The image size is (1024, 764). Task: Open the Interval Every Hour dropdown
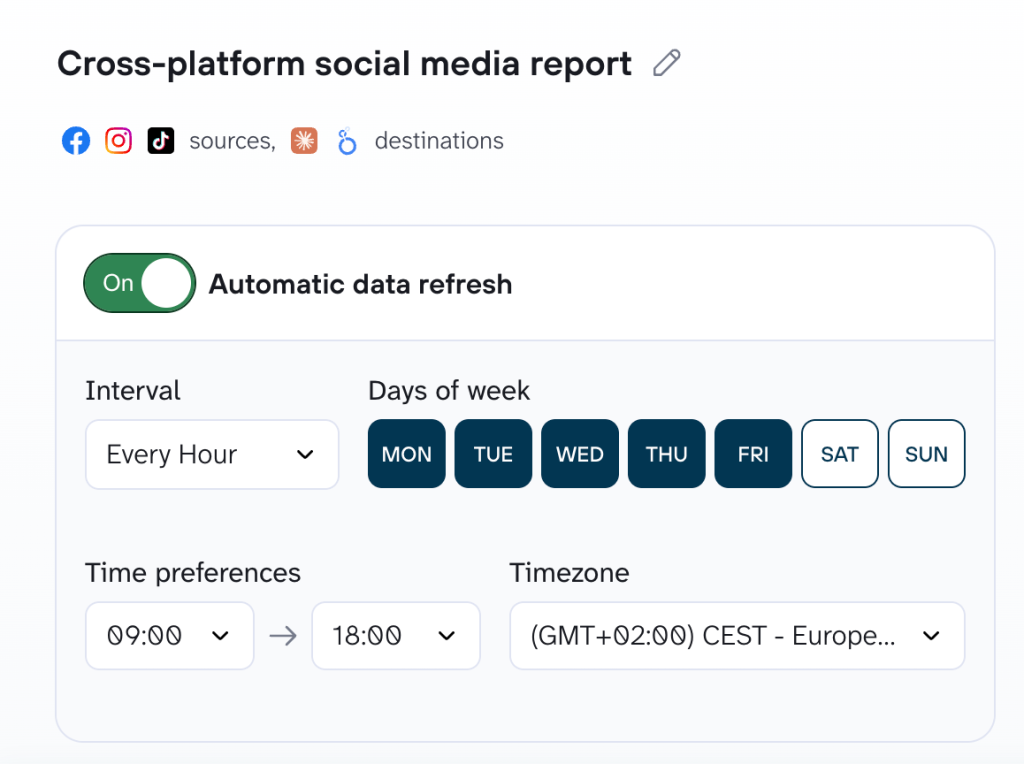coord(212,454)
